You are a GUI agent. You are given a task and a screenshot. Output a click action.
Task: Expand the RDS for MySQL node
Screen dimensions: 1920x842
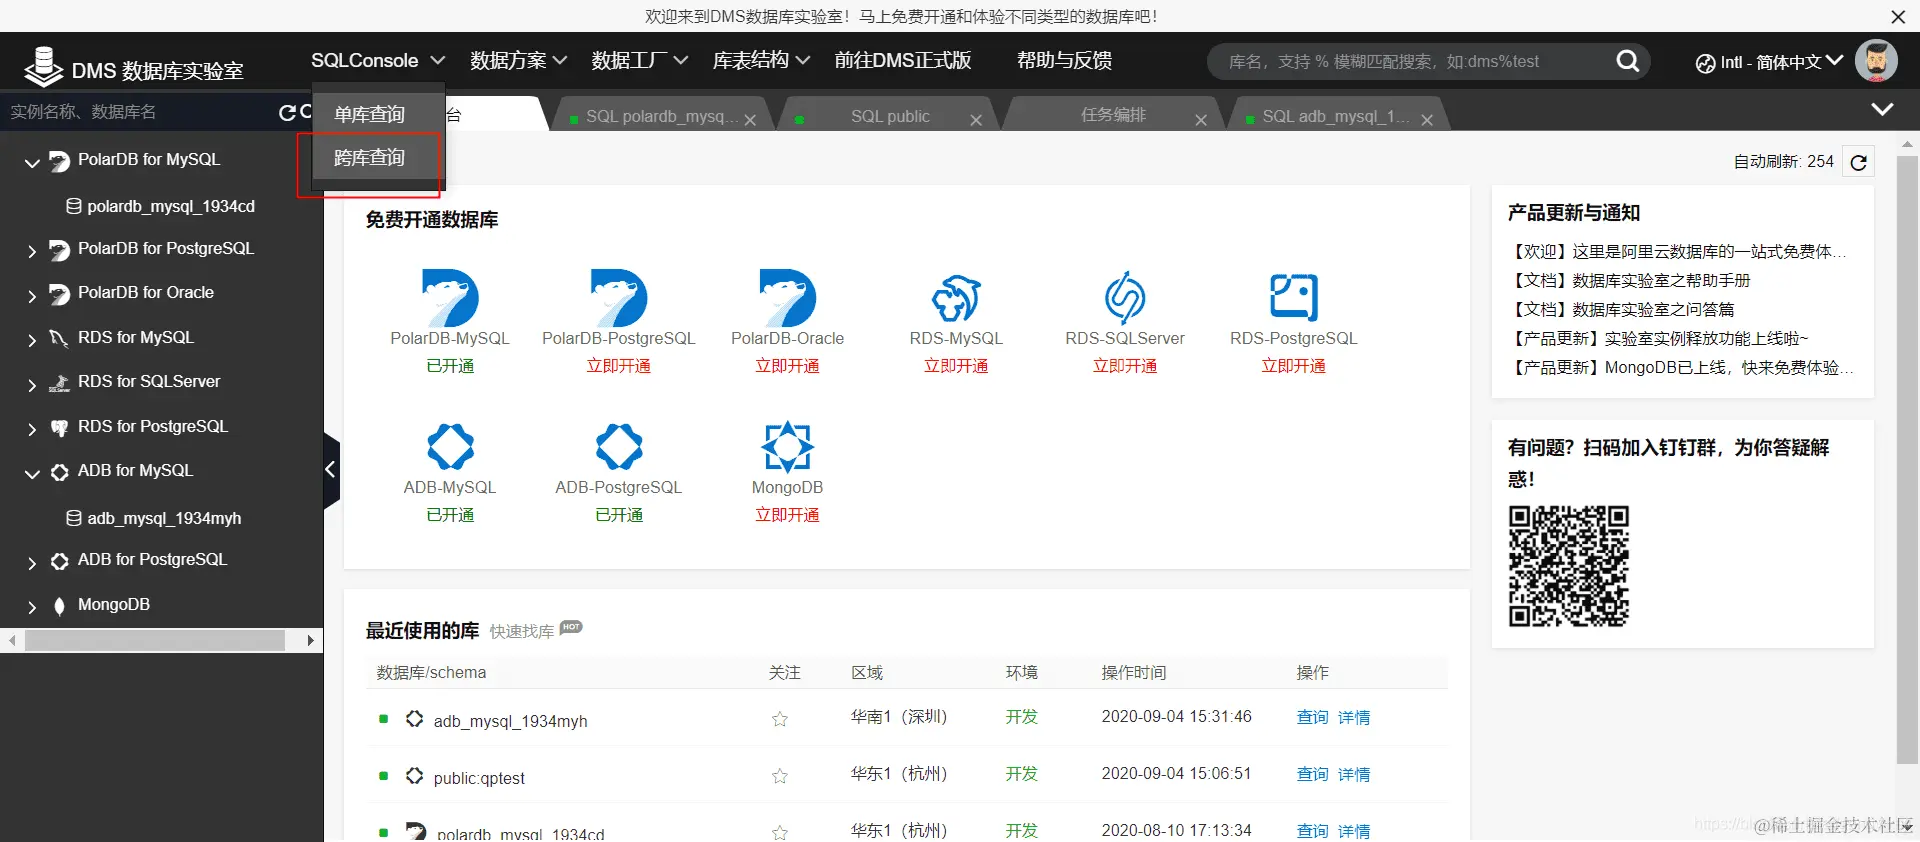32,340
